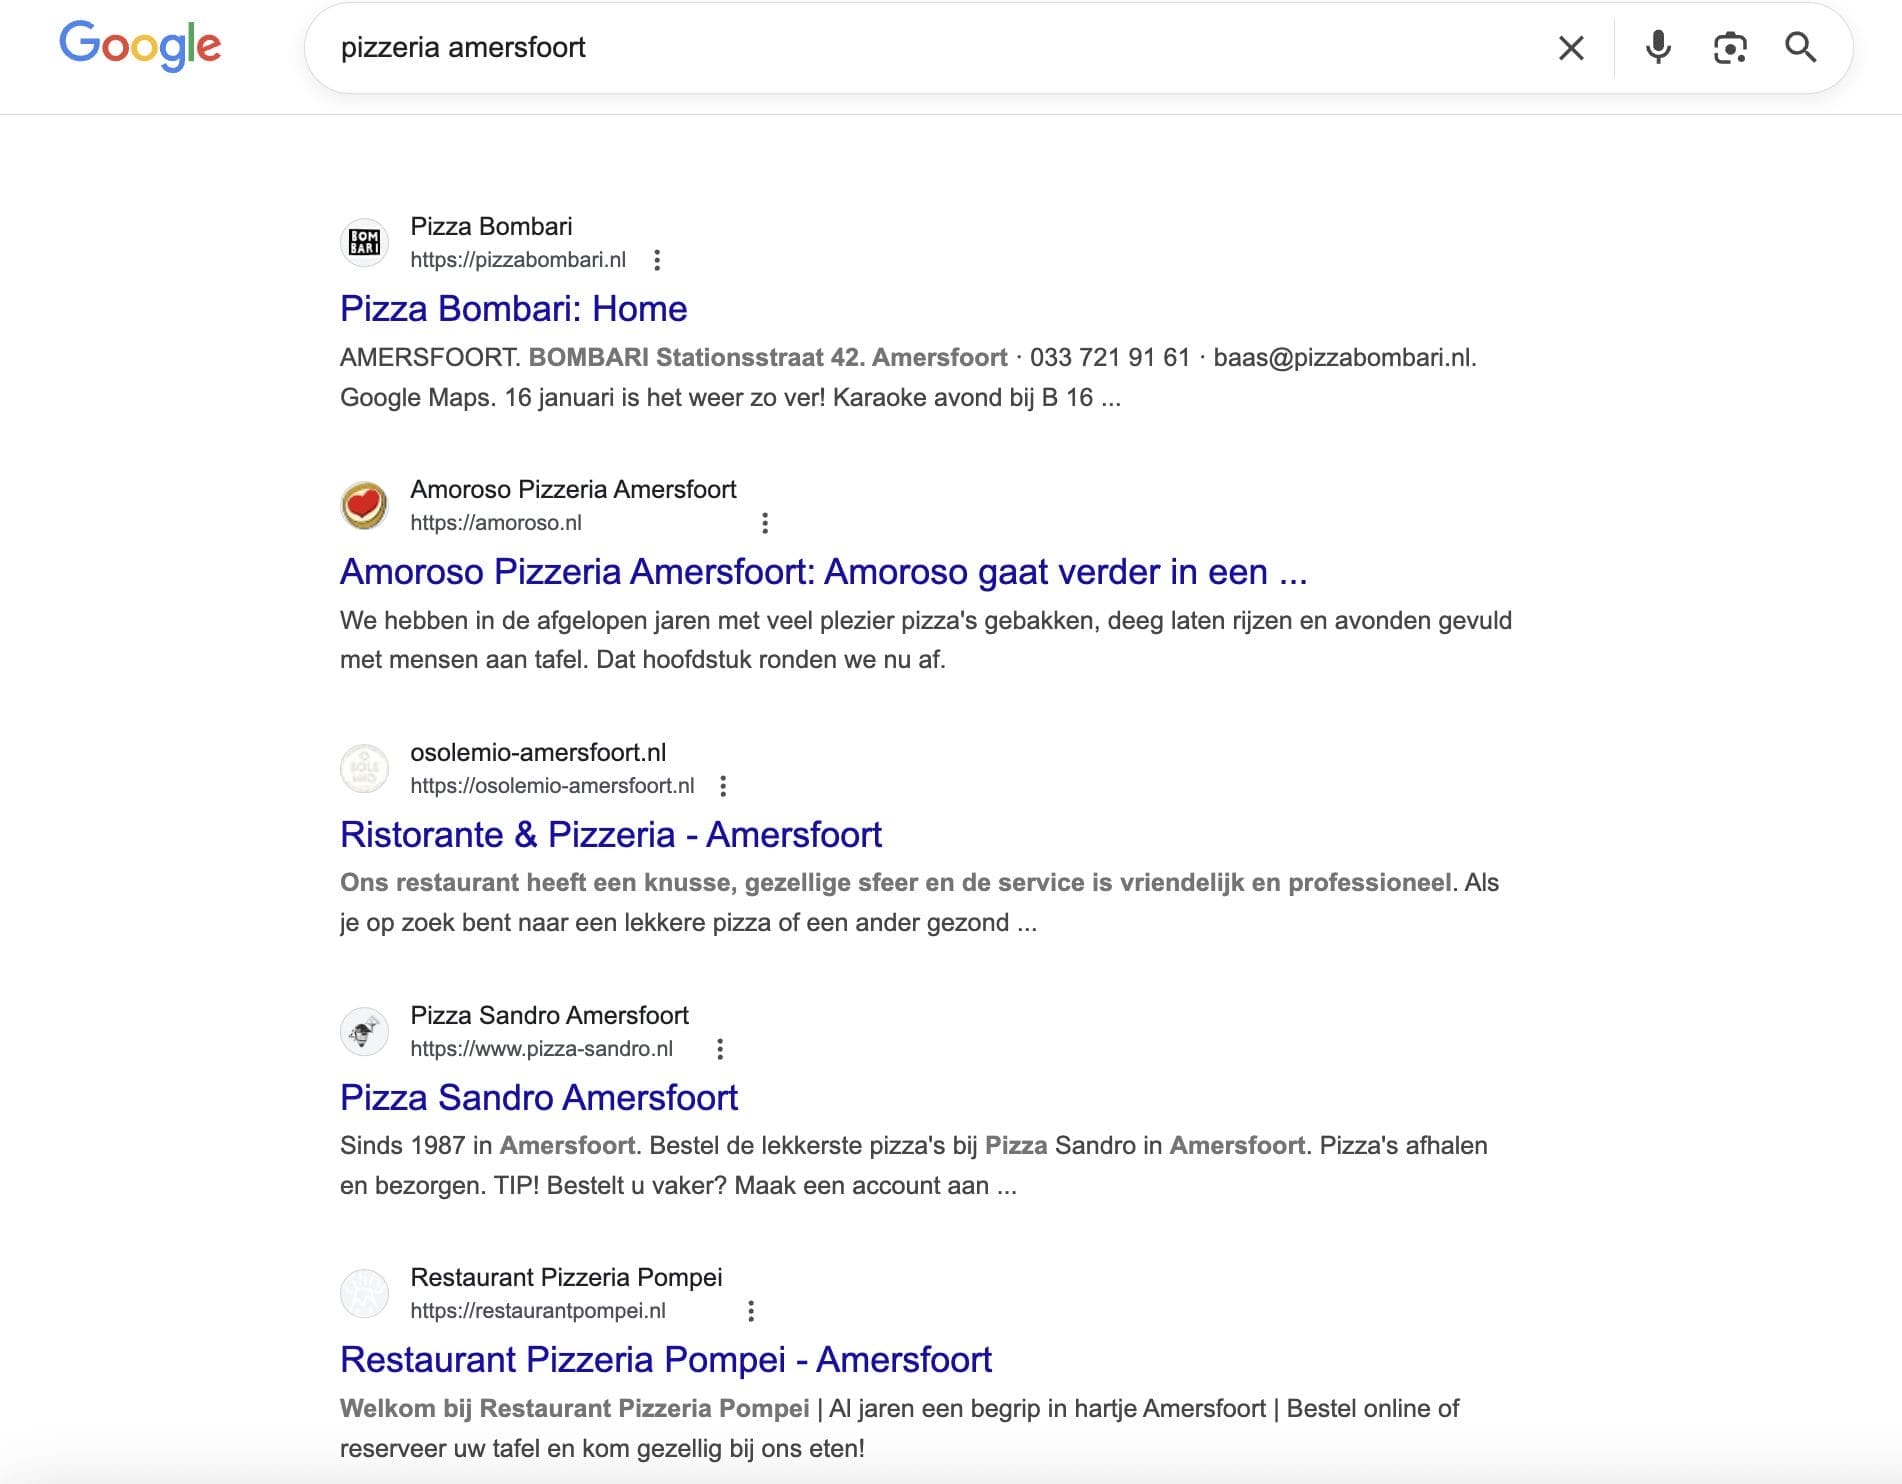Open the three-dot menu for Amoroso Pizzeria

(766, 523)
